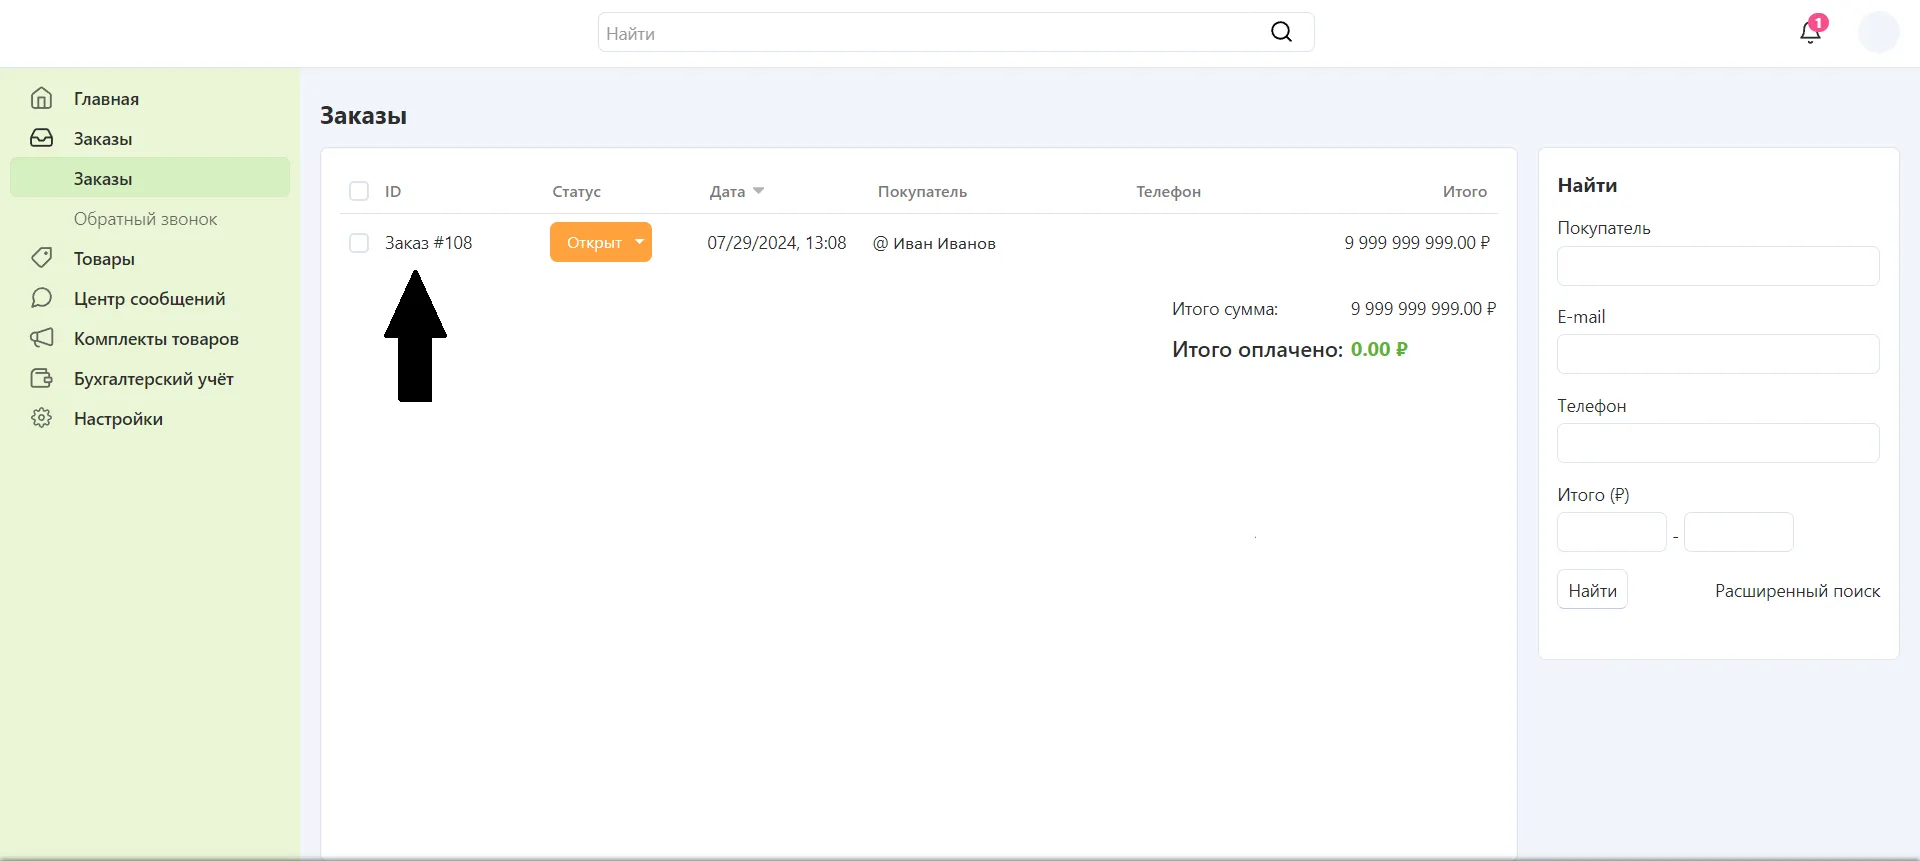Click the magnifier icon in search bar
The width and height of the screenshot is (1920, 861).
1281,32
